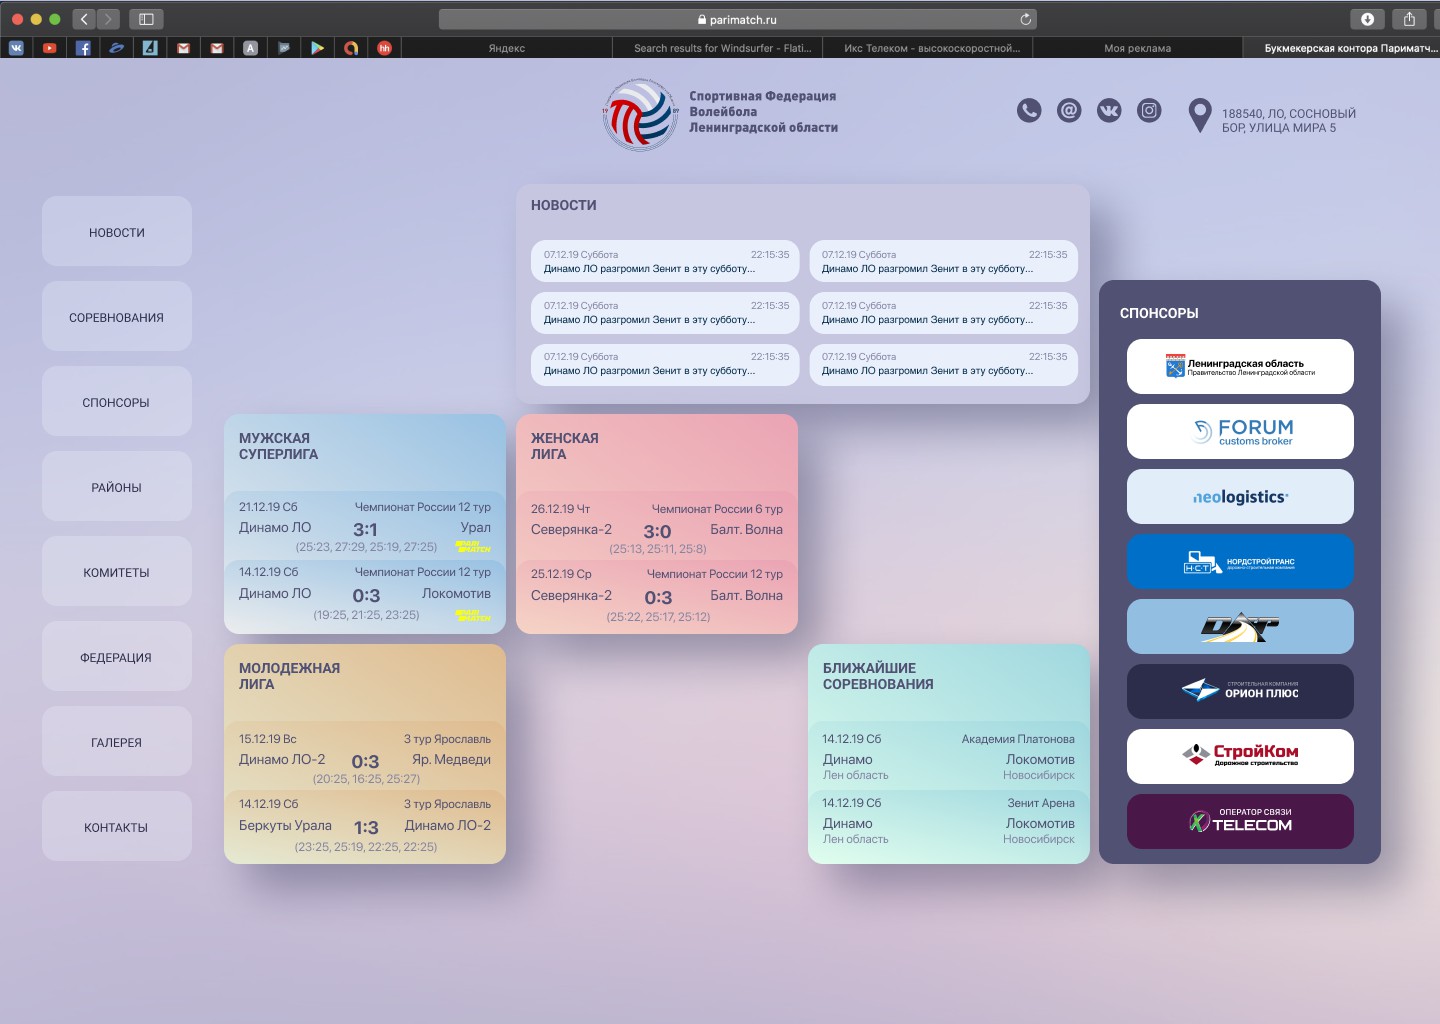This screenshot has width=1440, height=1024.
Task: Click the location pin icon
Action: coord(1199,116)
